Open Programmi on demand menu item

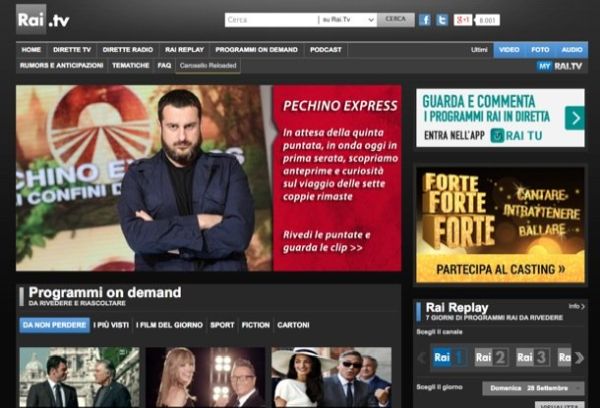click(x=256, y=50)
